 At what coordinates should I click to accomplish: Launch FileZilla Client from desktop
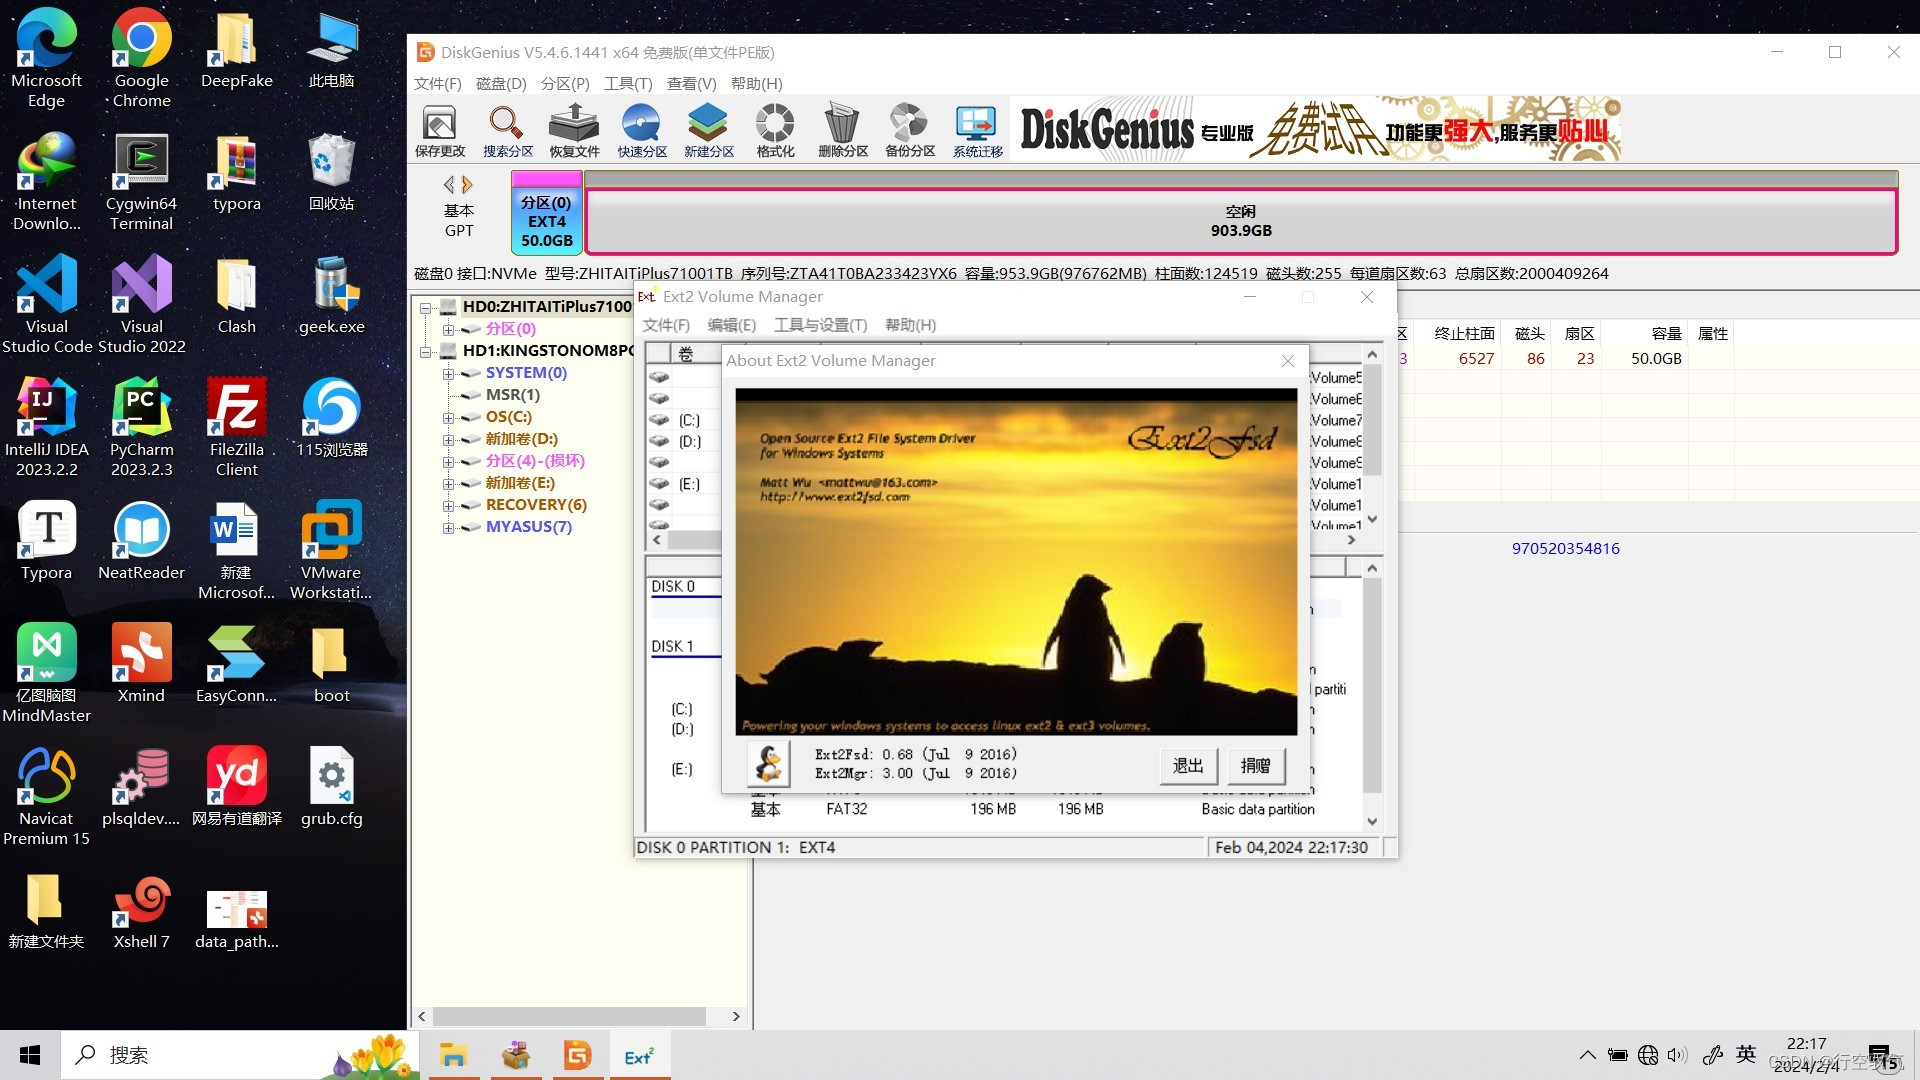pyautogui.click(x=236, y=428)
